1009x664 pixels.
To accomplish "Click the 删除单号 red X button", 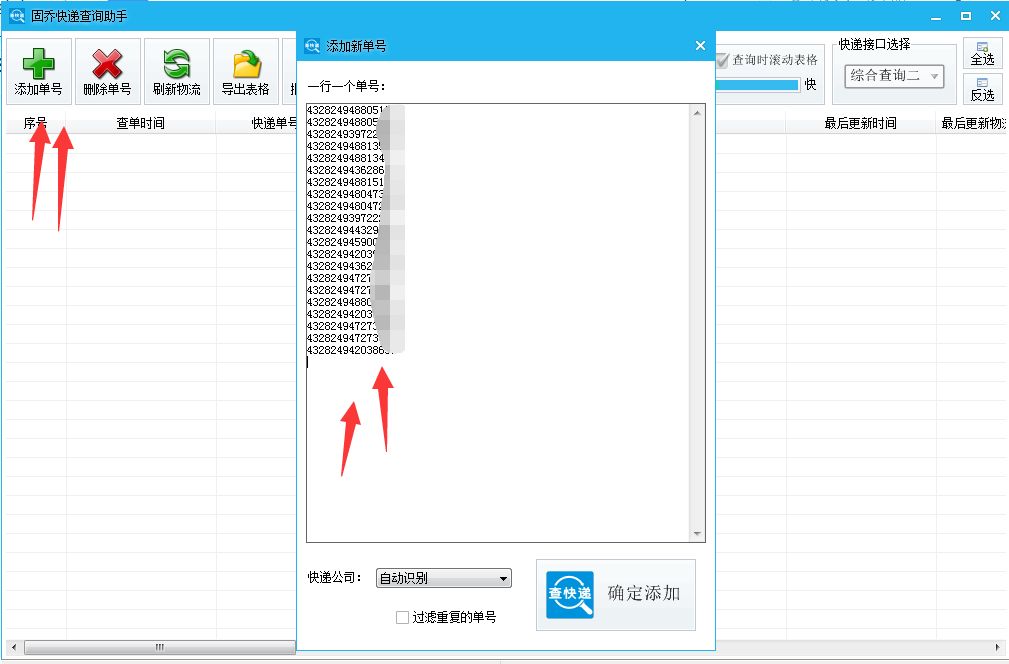I will click(x=107, y=71).
